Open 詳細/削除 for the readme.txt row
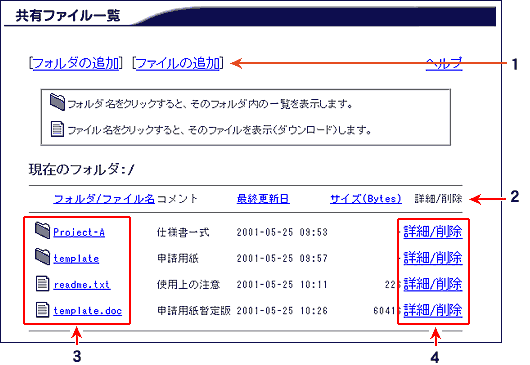This screenshot has width=530, height=365. [x=433, y=284]
